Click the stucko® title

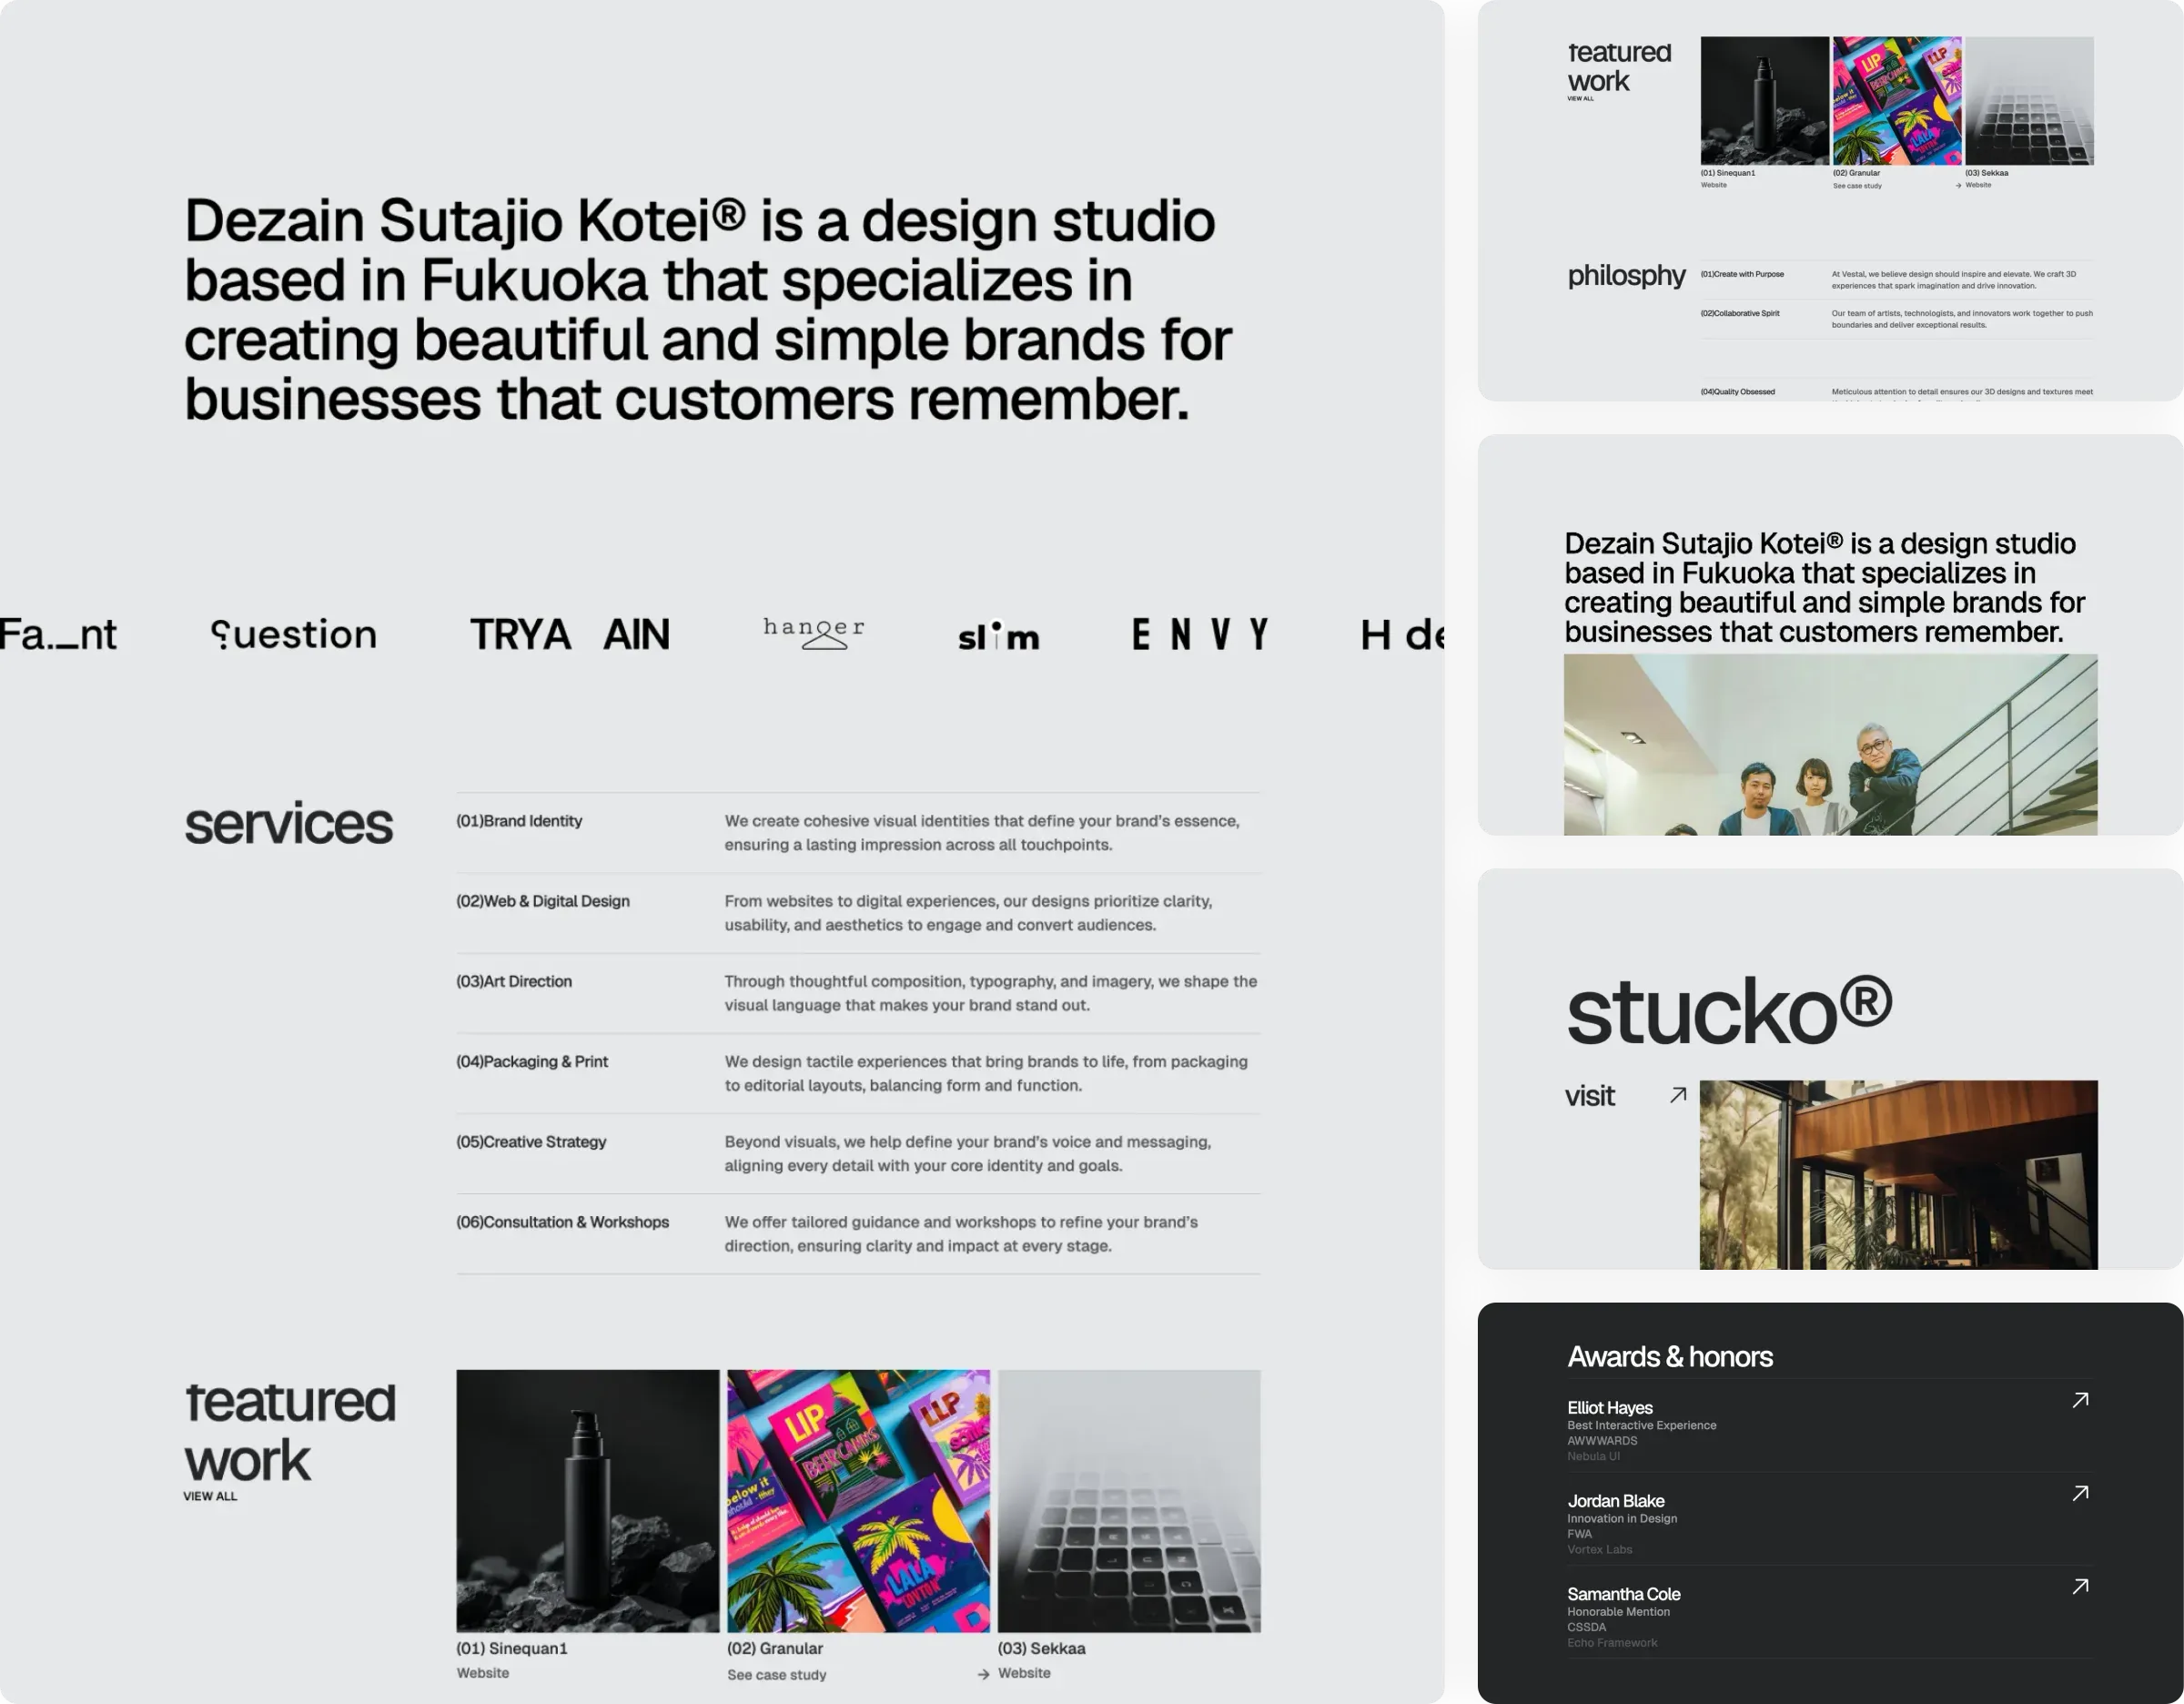pos(1730,1010)
